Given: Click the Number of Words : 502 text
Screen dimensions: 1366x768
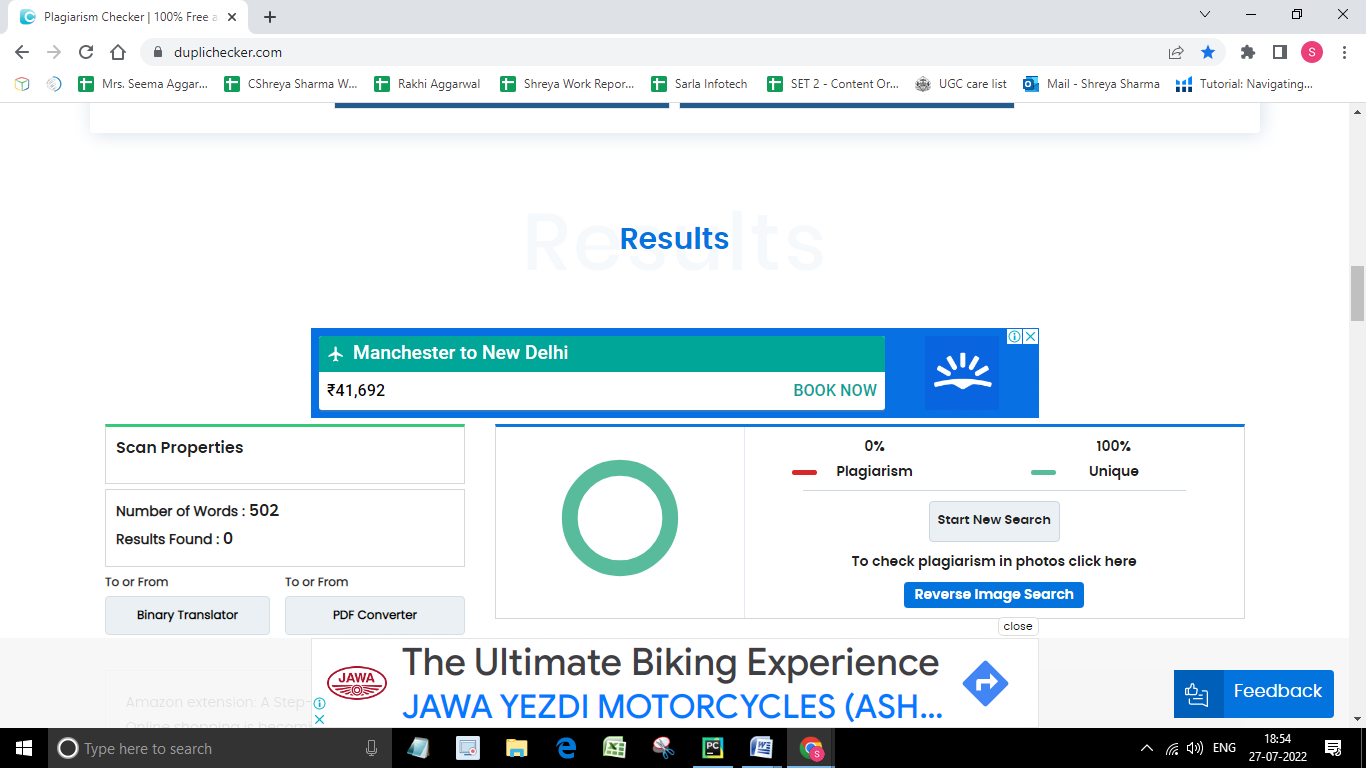Looking at the screenshot, I should 198,511.
